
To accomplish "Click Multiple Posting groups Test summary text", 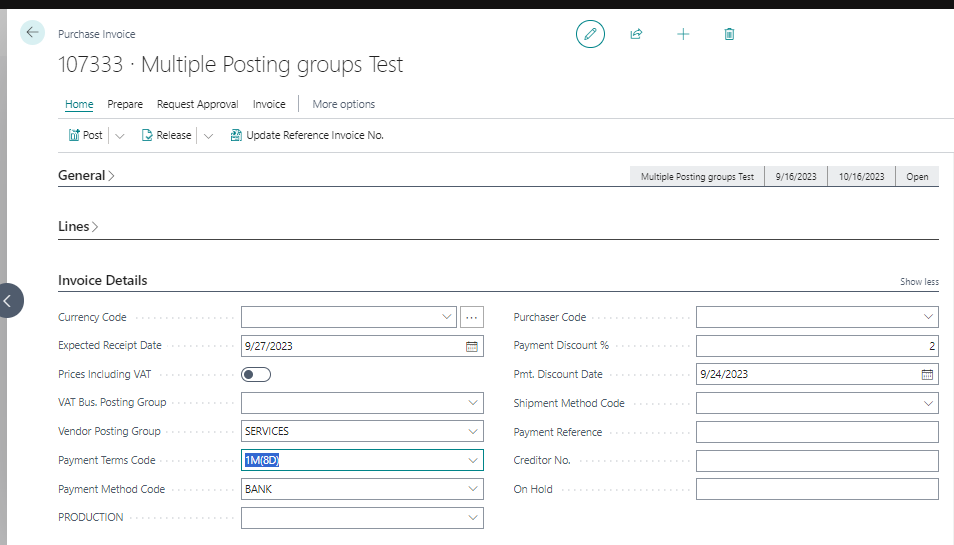I will pos(697,176).
